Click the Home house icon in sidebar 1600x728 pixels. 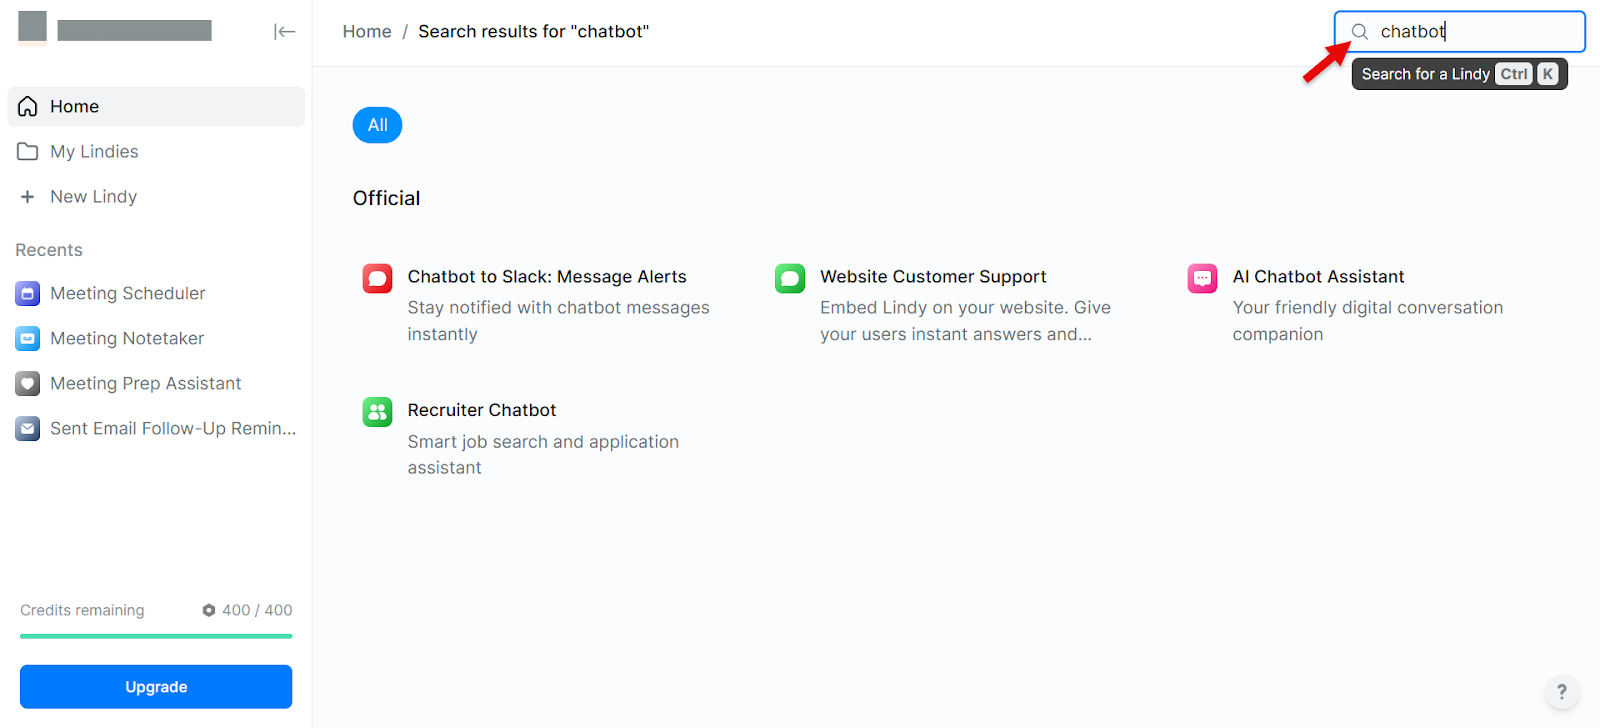point(28,106)
